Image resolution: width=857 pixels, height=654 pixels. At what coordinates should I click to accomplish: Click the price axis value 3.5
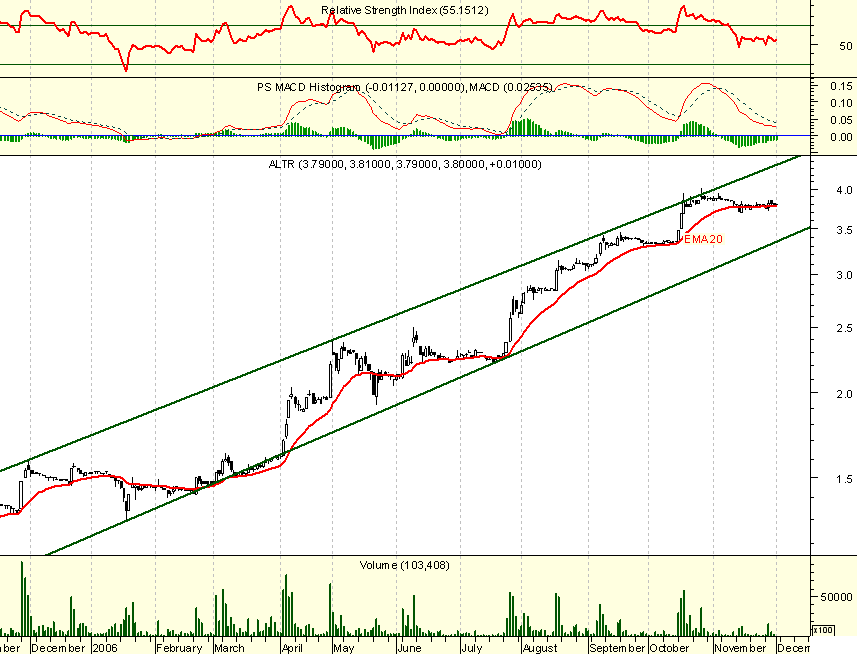[x=844, y=230]
